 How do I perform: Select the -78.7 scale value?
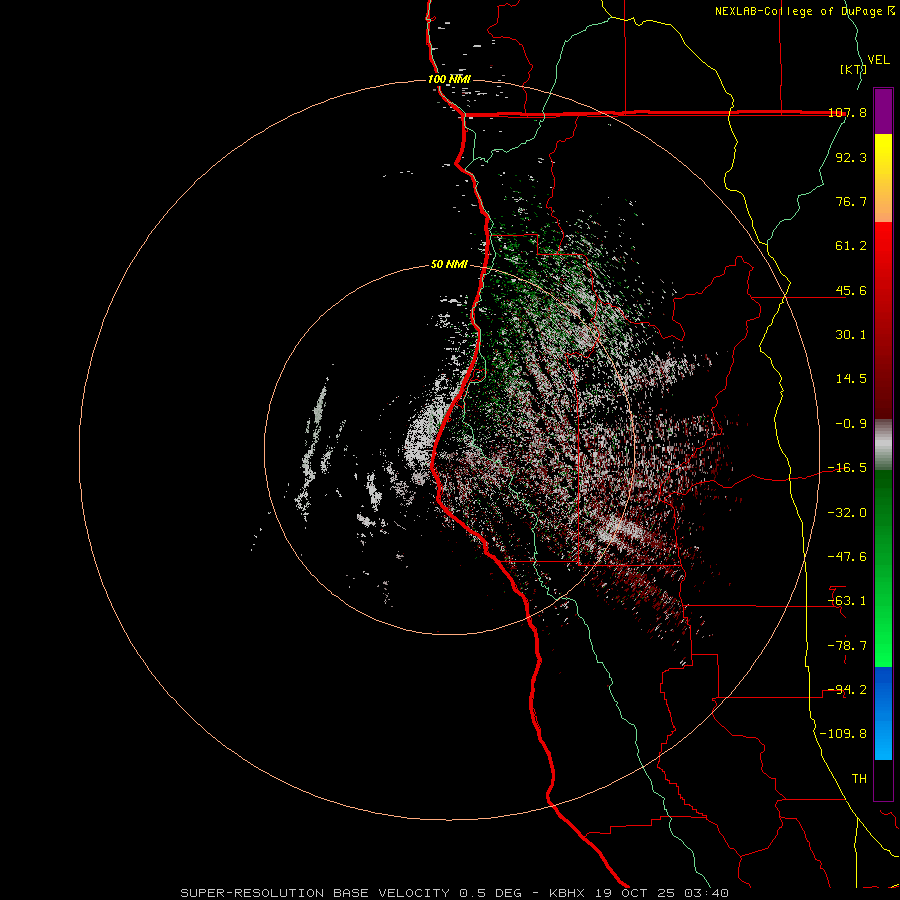tap(847, 646)
